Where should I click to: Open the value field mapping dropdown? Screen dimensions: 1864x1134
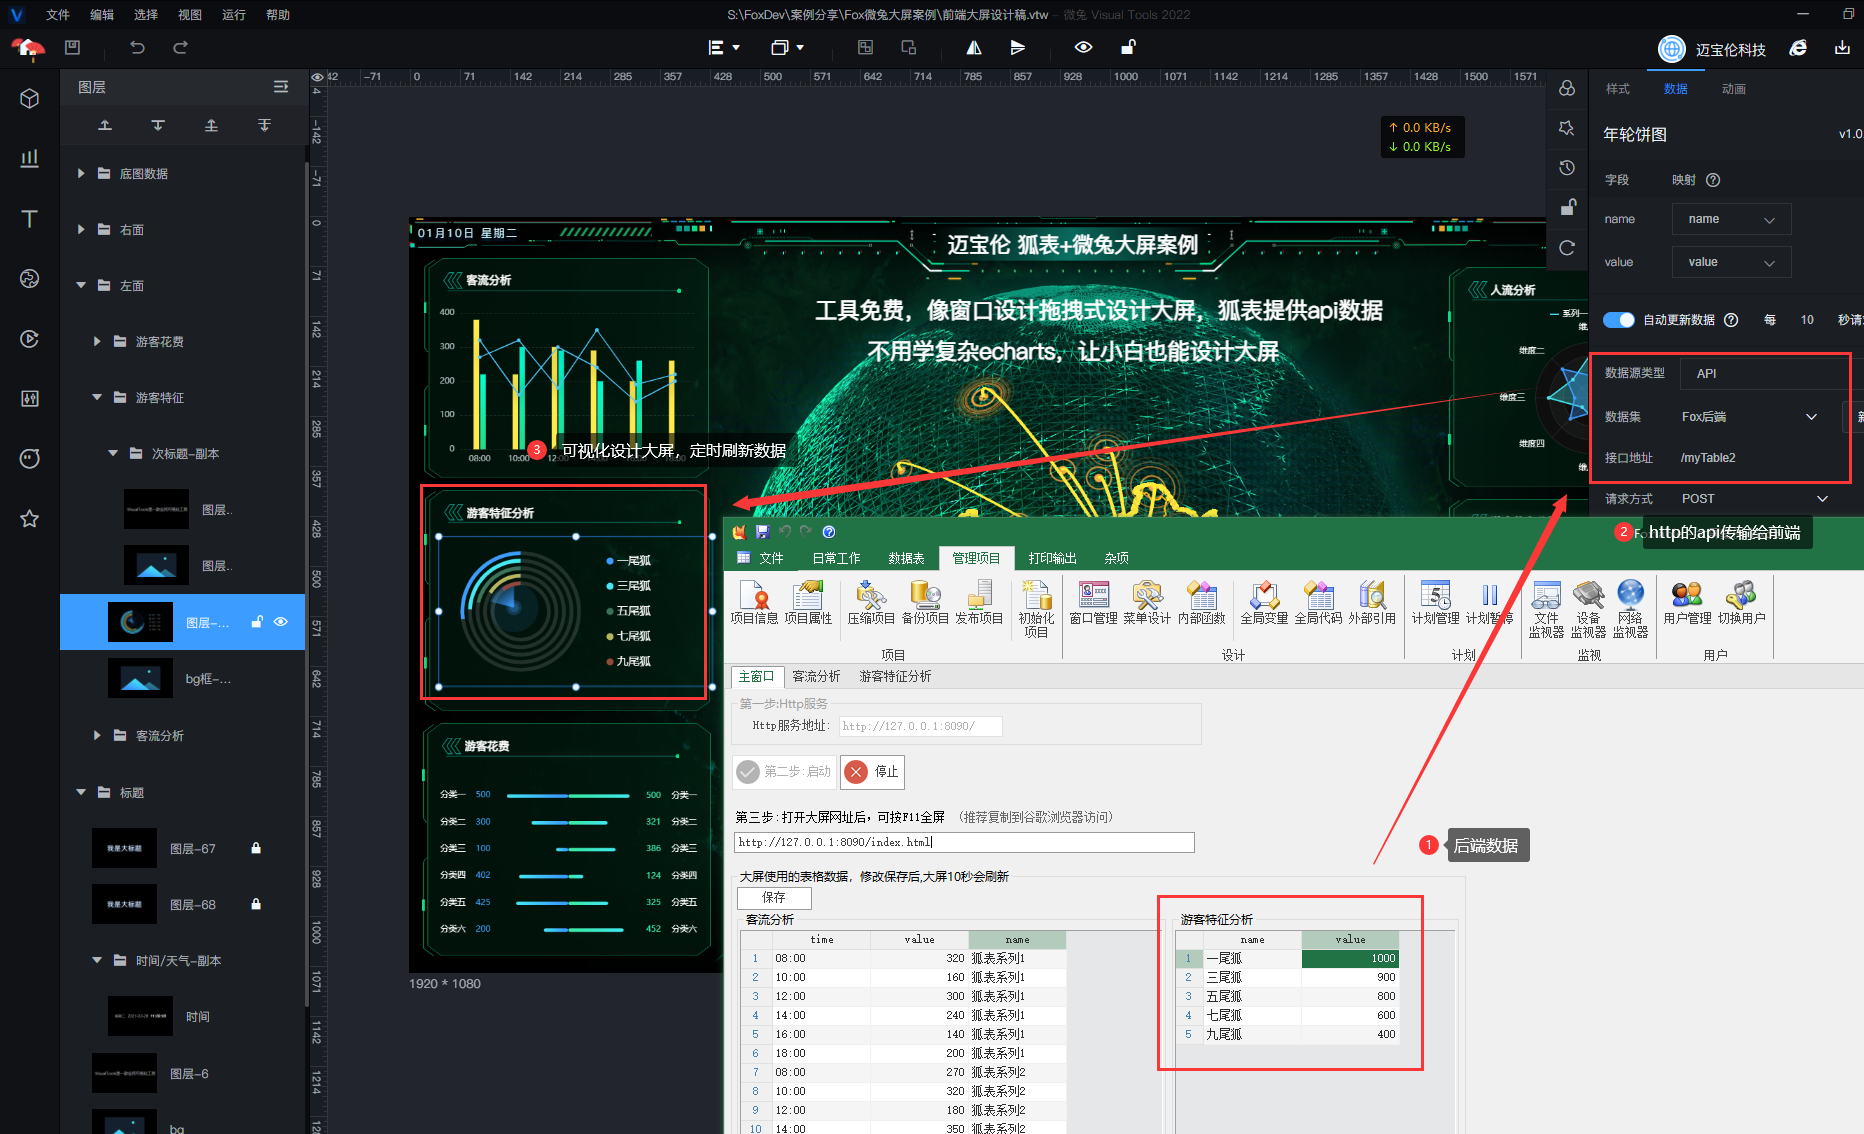coord(1731,262)
